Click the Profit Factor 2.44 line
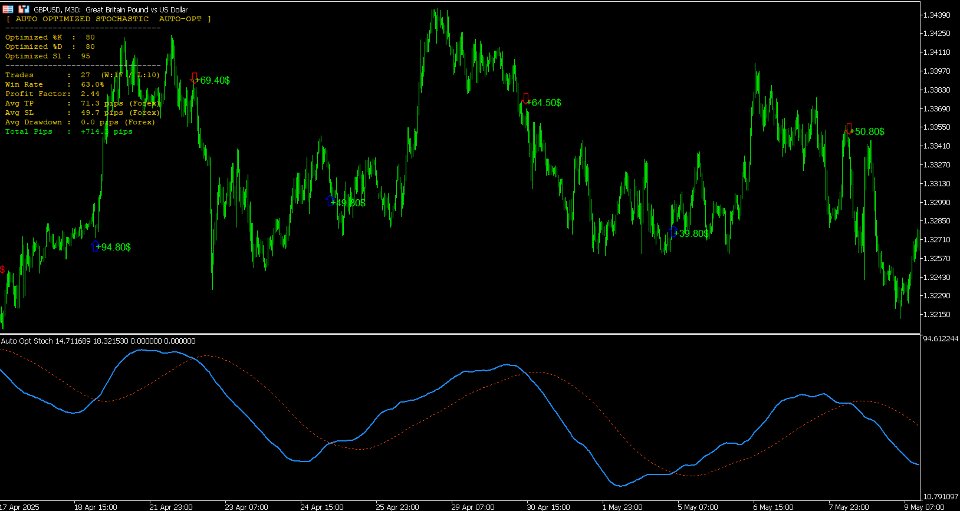This screenshot has width=960, height=511. (52, 94)
